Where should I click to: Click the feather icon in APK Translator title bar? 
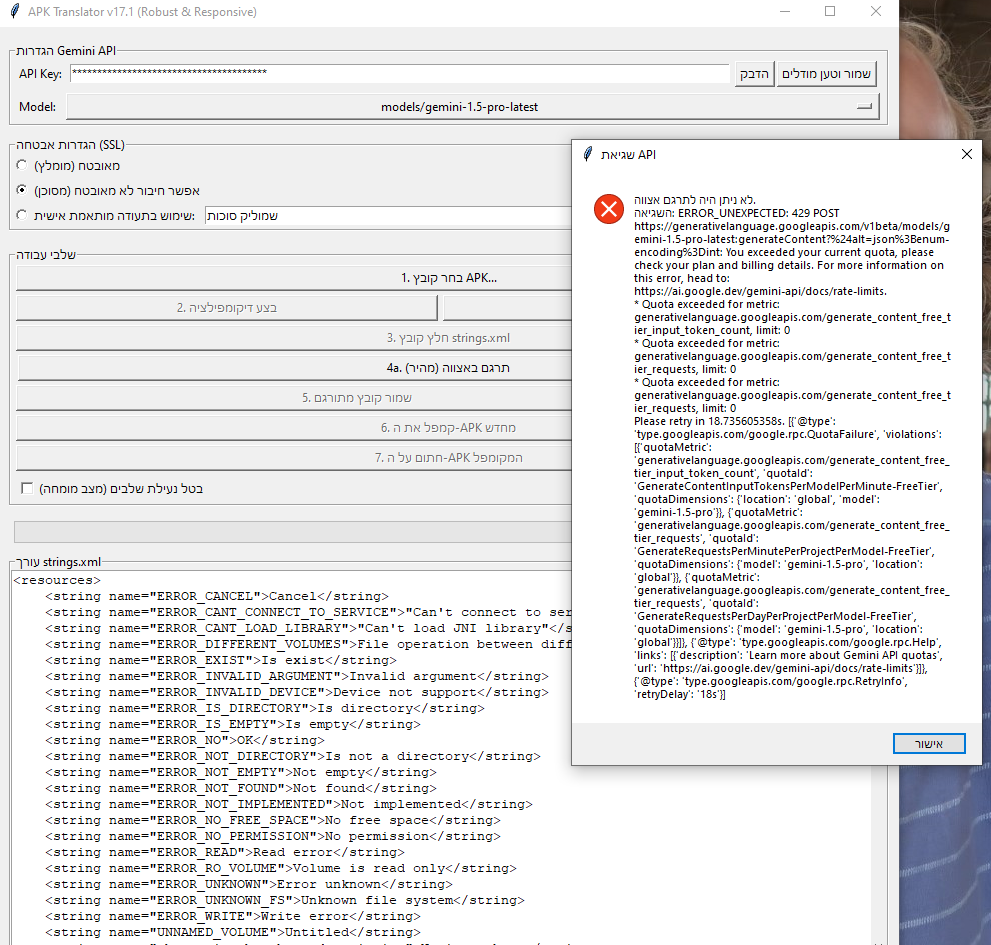coord(12,12)
